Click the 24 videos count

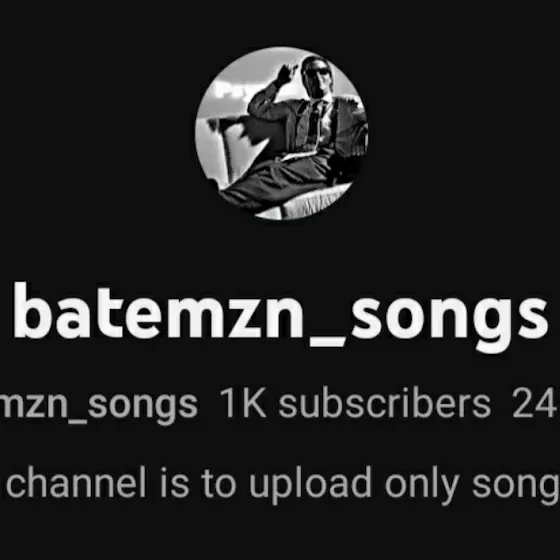click(x=536, y=402)
